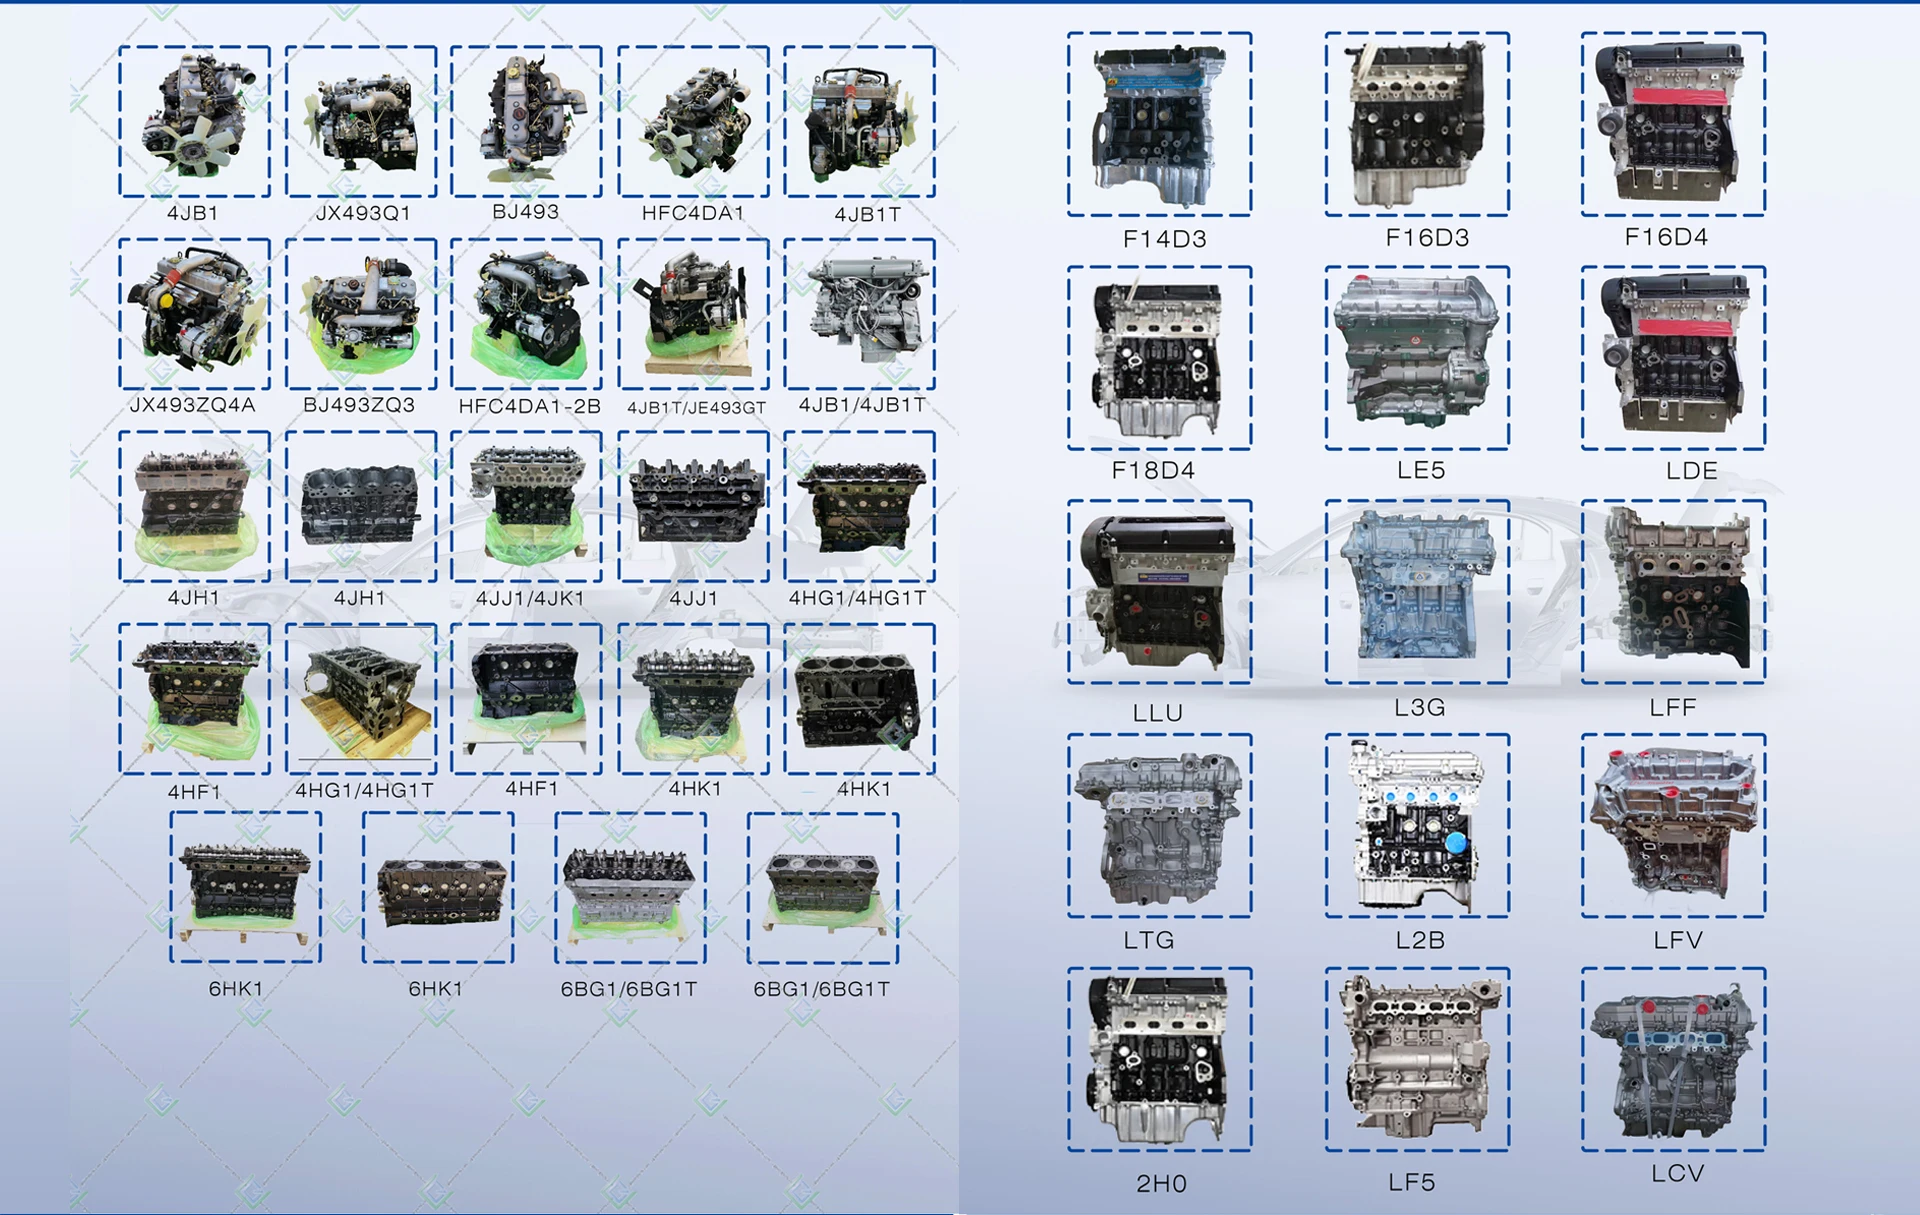The height and width of the screenshot is (1215, 1920).
Task: Open the HFC4DA1-2B engine image
Action: click(526, 313)
